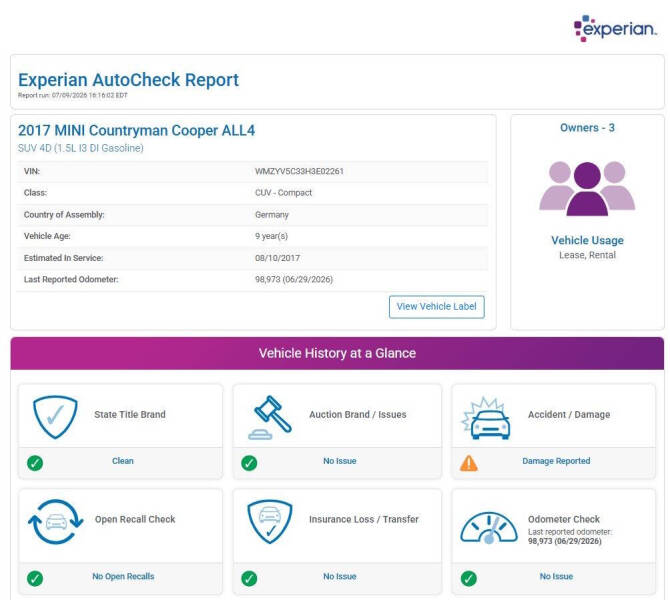Click the State Title Brand shield icon
Screen dimensions: 670x600
[55, 417]
